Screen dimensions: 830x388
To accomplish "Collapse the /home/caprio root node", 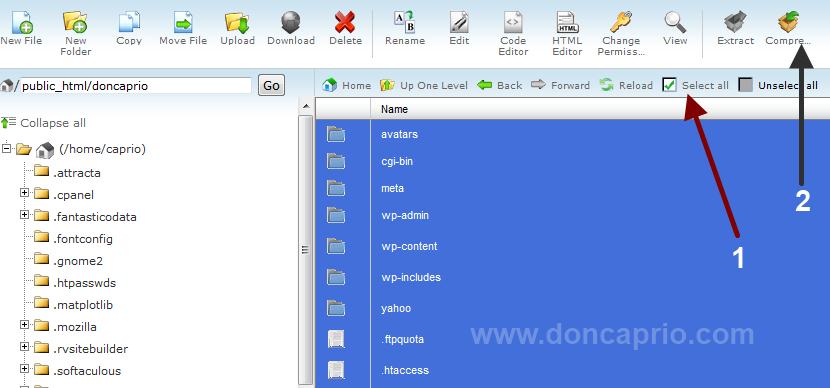I will click(x=6, y=148).
